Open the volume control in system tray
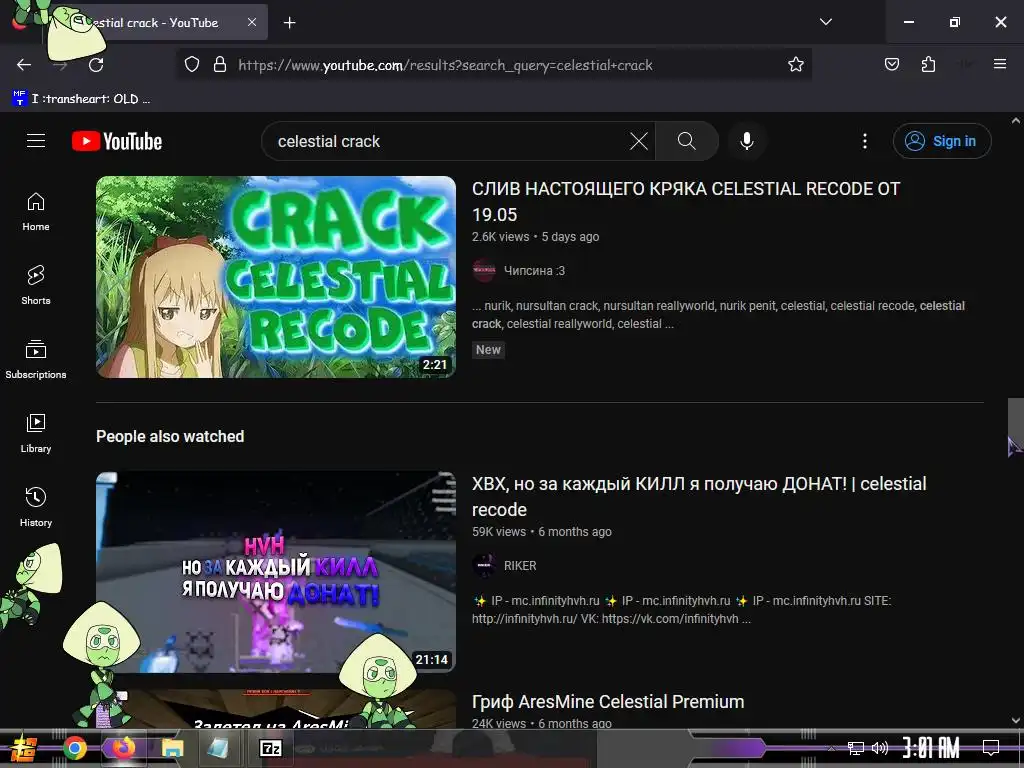The height and width of the screenshot is (768, 1024). coord(880,748)
